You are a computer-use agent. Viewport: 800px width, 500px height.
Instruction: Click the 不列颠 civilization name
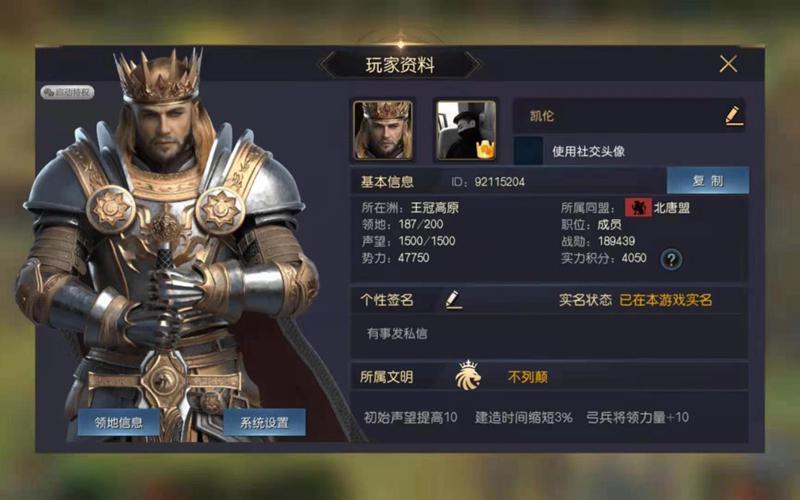pyautogui.click(x=528, y=377)
